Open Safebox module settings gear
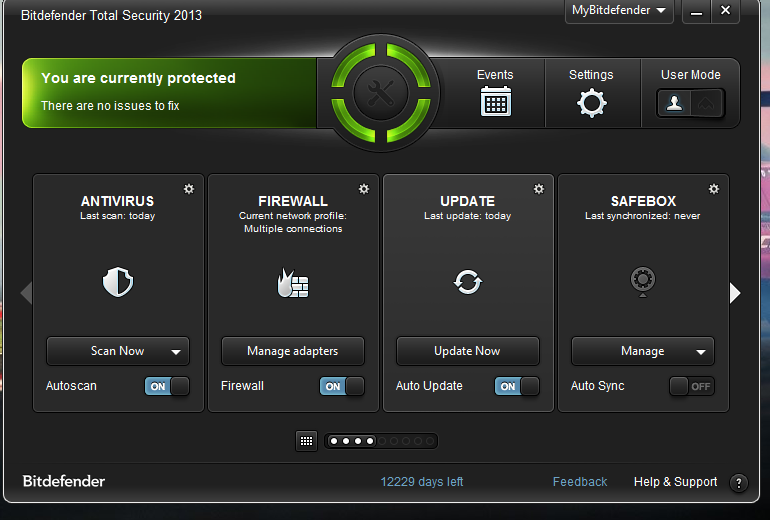Screen dimensions: 770x520 pyautogui.click(x=714, y=189)
